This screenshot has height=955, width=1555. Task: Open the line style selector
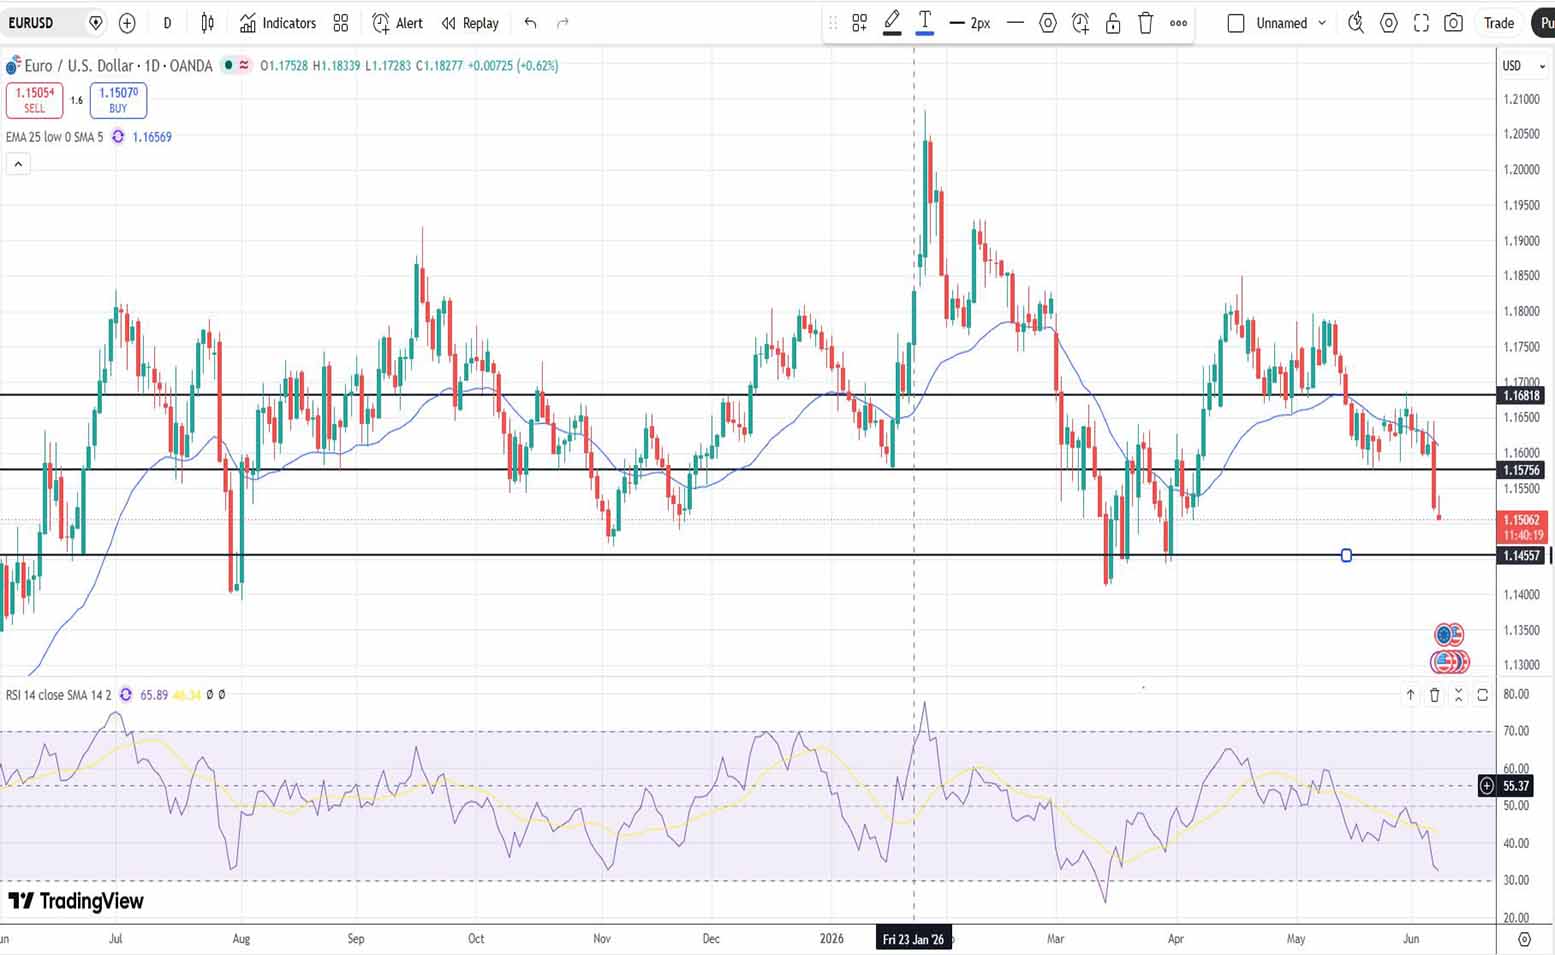[x=1015, y=22]
